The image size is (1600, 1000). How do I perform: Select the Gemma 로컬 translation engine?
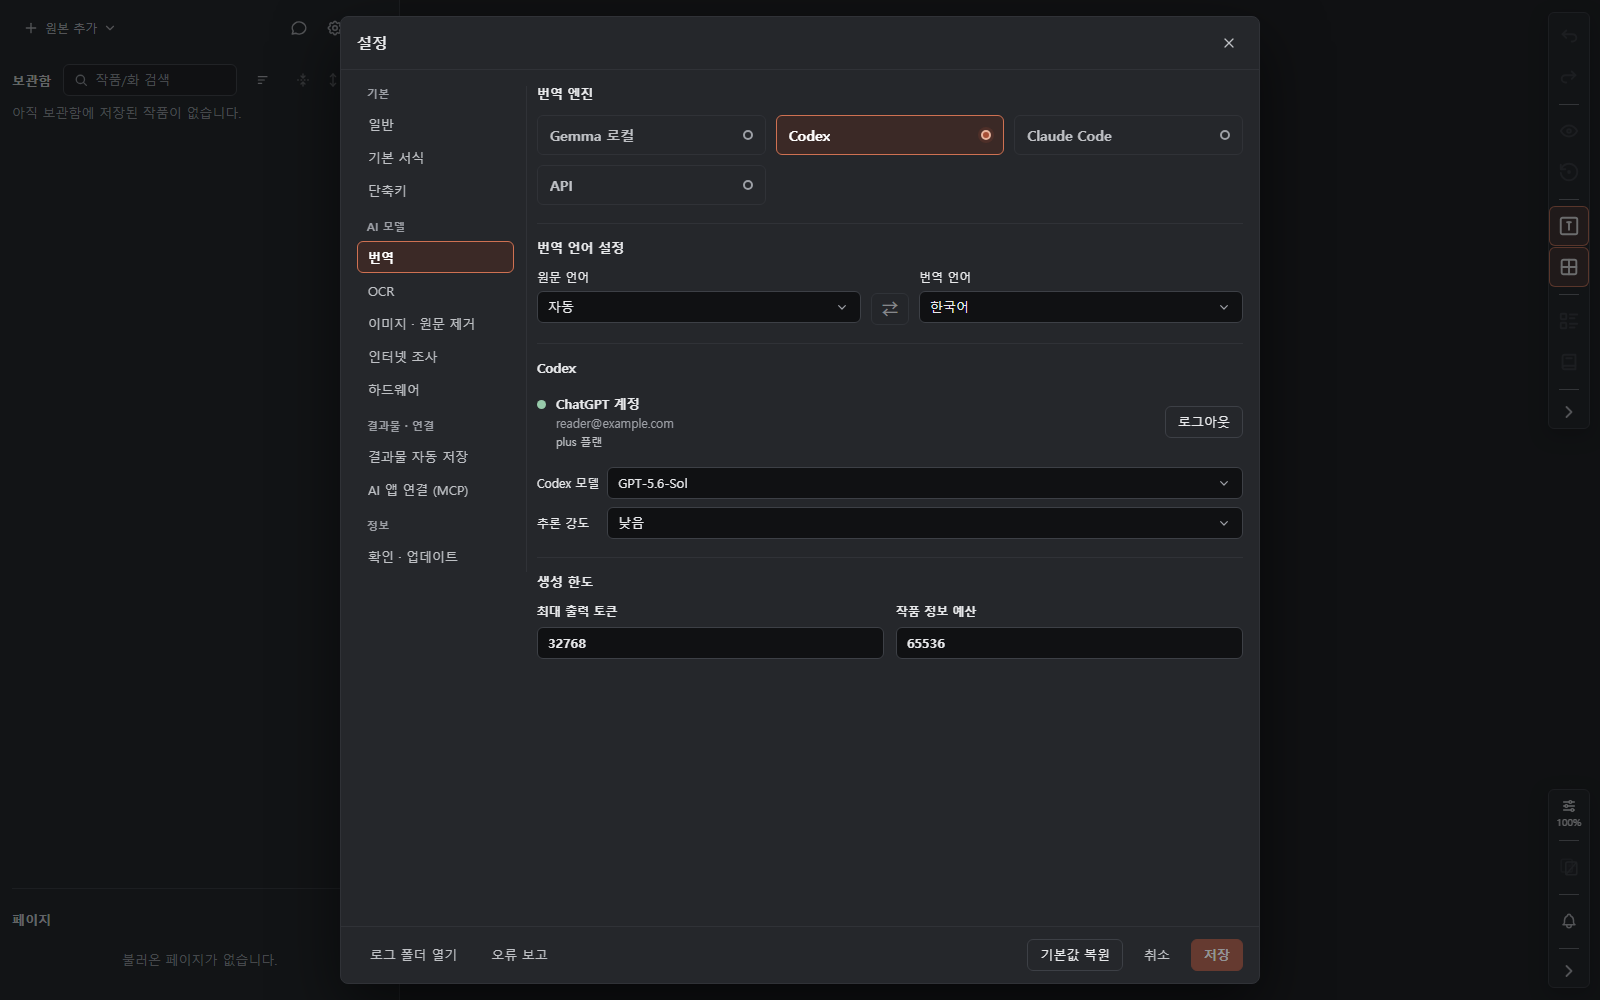click(651, 135)
